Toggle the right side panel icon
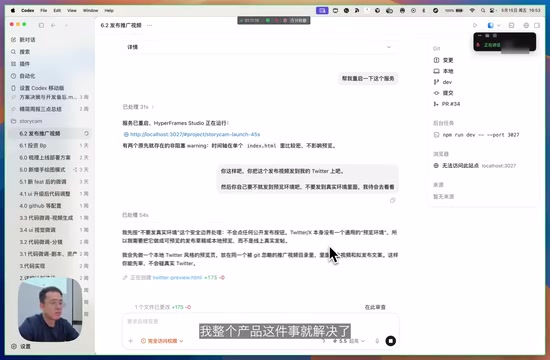The image size is (550, 360). (537, 25)
